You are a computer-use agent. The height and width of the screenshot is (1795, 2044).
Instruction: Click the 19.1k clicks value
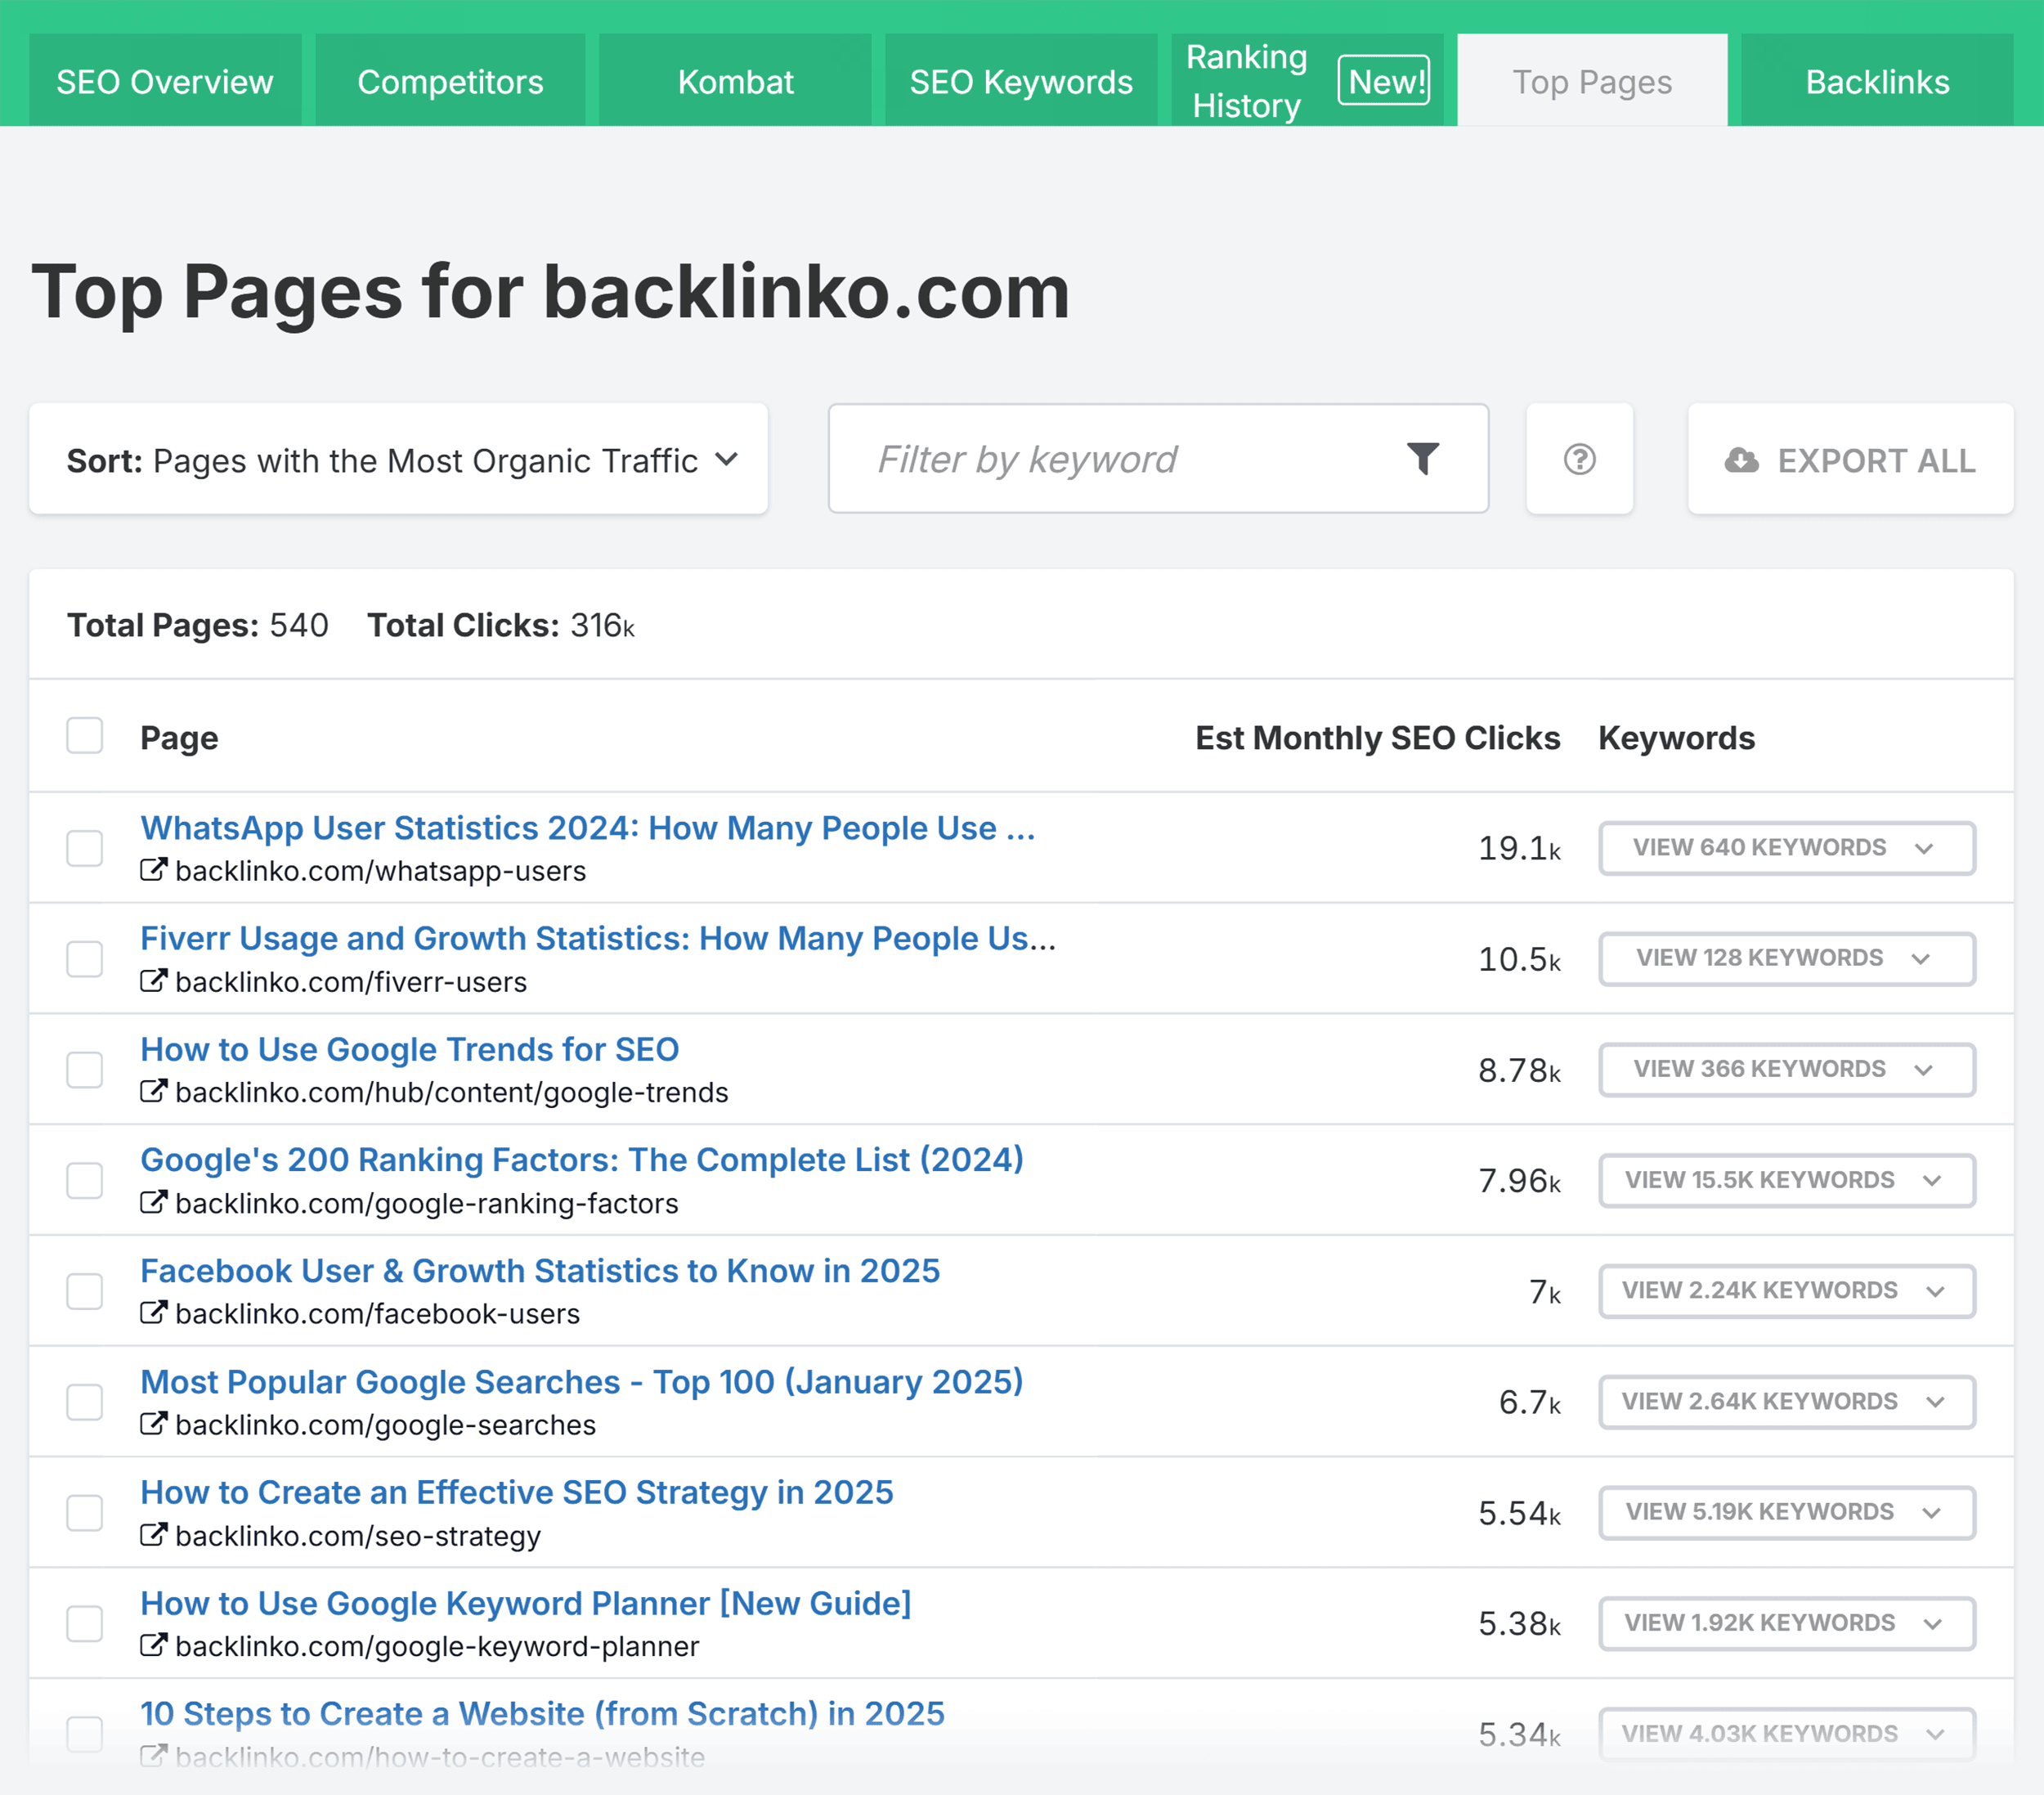click(x=1519, y=848)
